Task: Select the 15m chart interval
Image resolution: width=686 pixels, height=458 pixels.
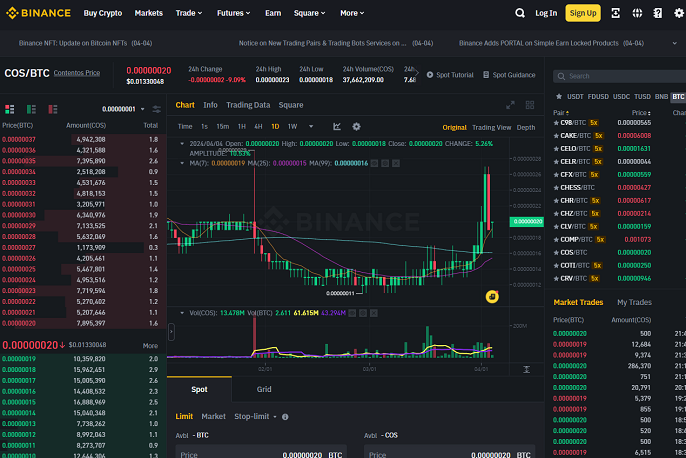Action: 223,126
